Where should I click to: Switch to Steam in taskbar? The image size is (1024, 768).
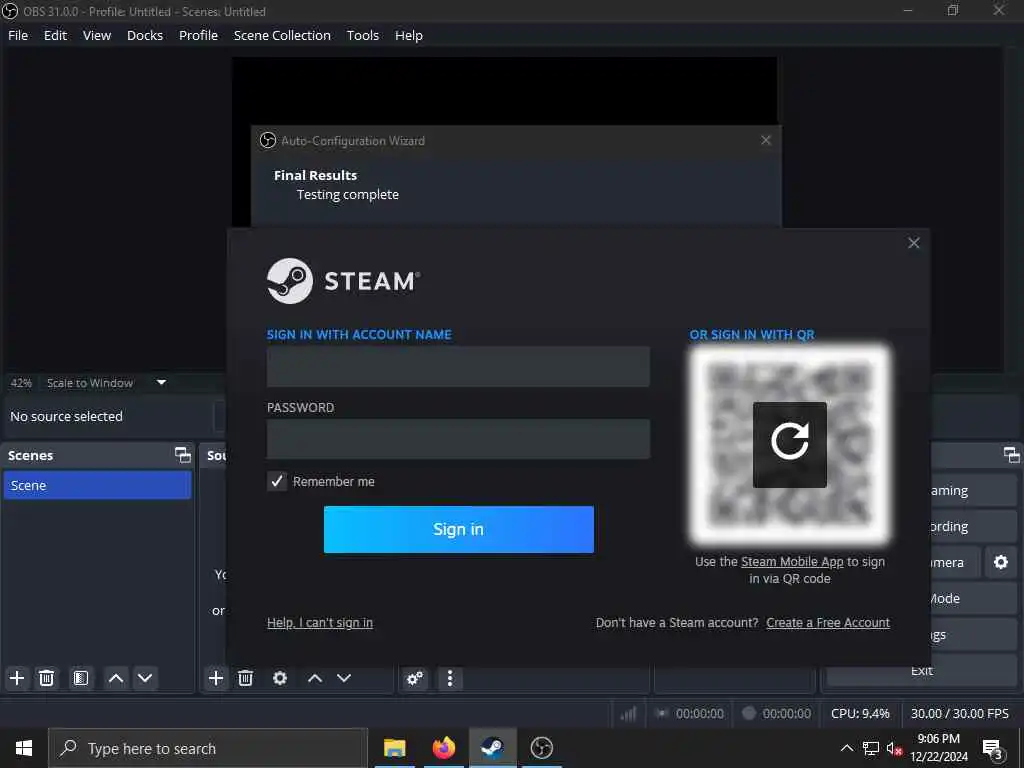492,748
